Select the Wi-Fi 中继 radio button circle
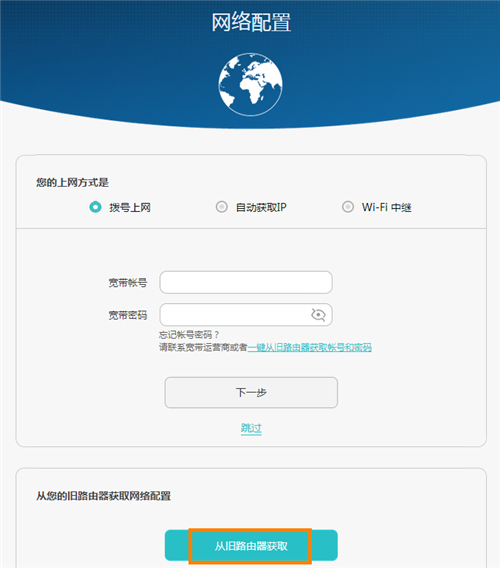 348,207
